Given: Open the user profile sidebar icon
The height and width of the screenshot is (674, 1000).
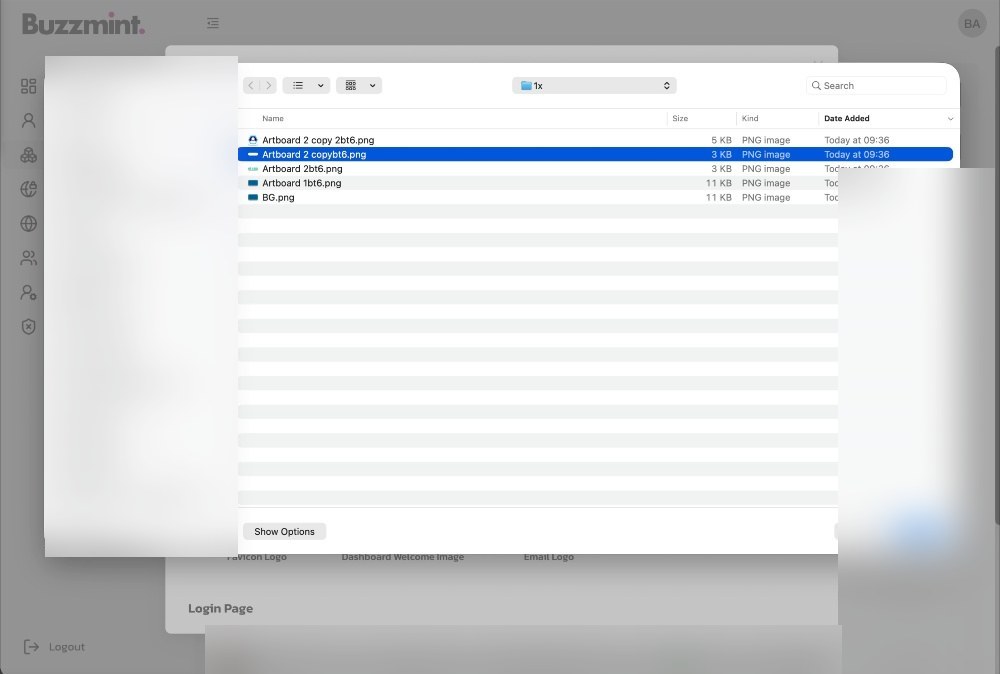Looking at the screenshot, I should pyautogui.click(x=29, y=121).
